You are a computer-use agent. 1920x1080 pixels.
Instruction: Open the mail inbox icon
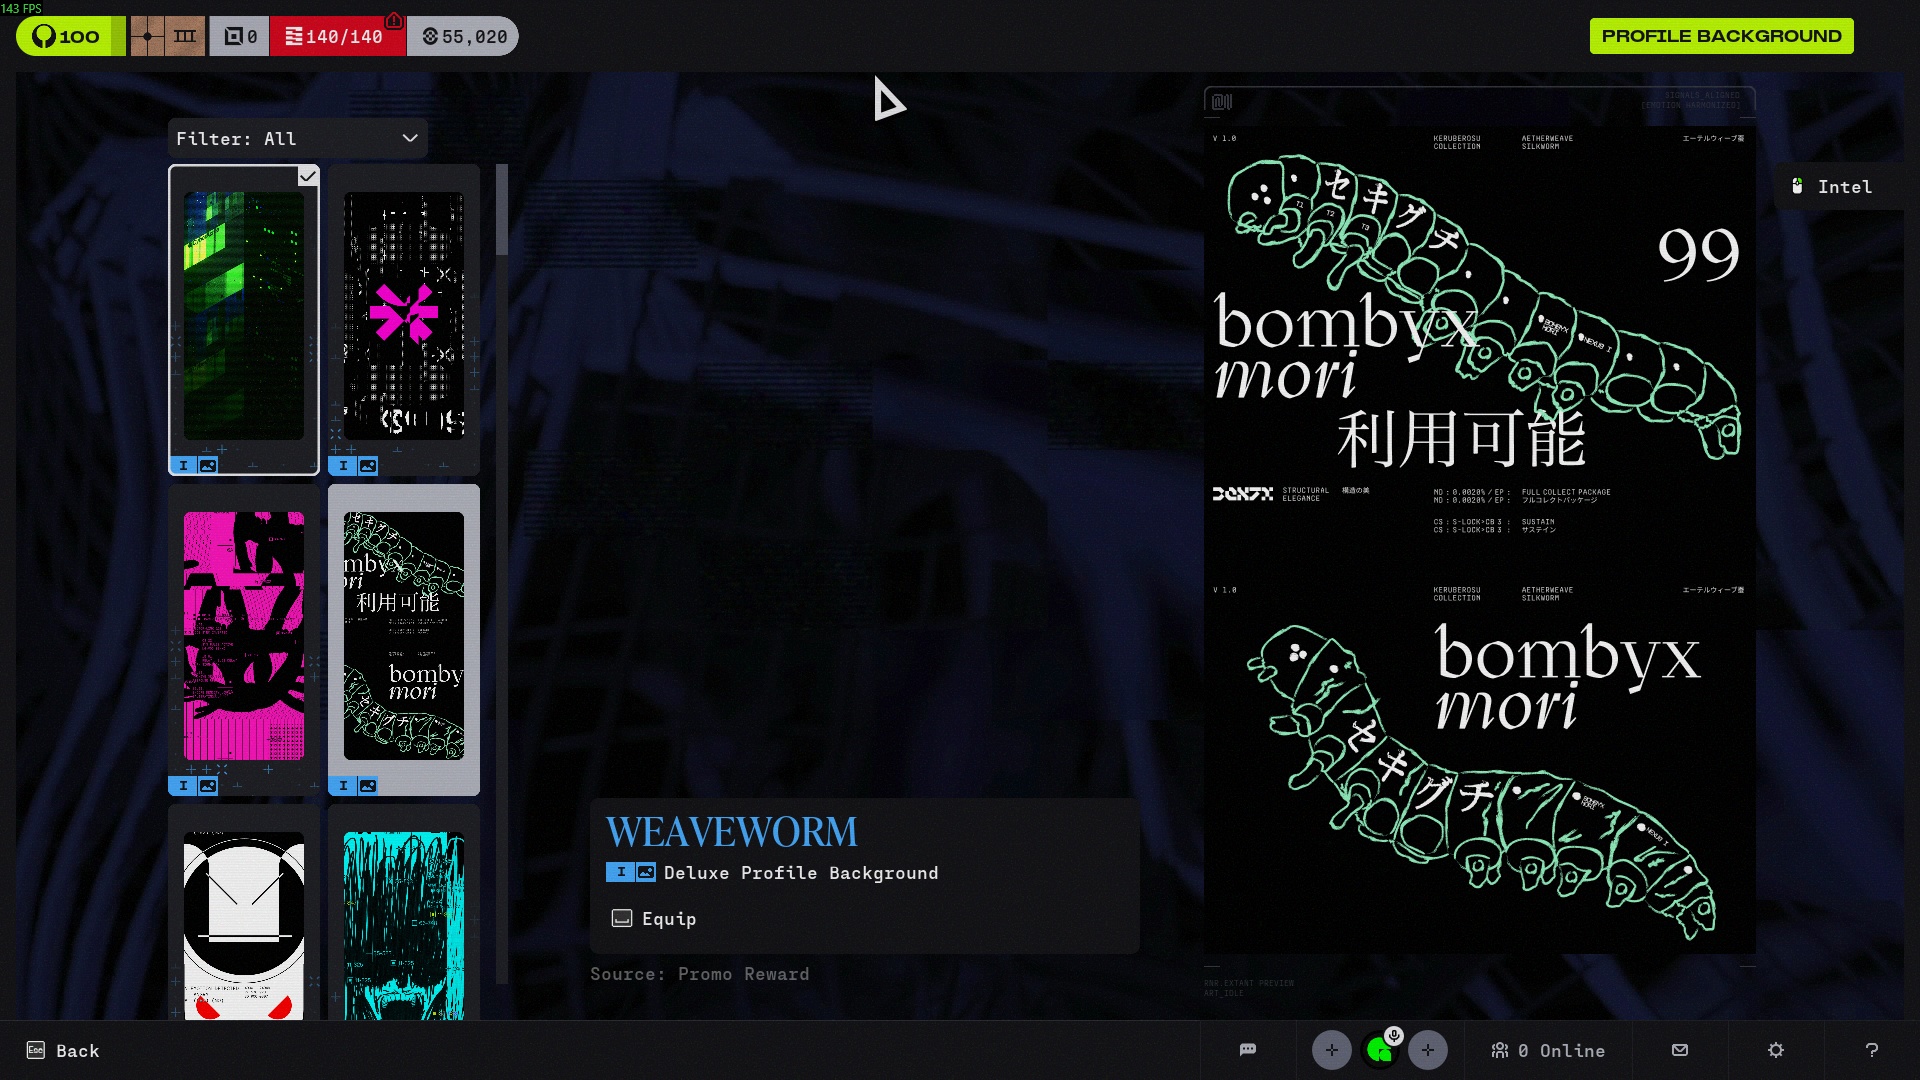pos(1680,1050)
